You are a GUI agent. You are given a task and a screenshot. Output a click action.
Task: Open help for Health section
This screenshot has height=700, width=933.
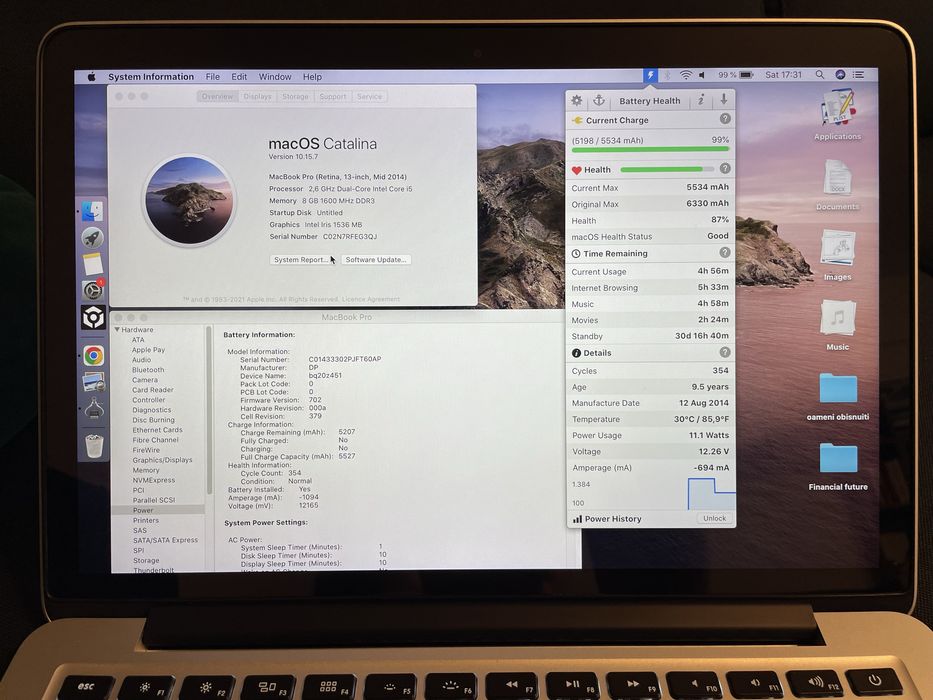(725, 168)
